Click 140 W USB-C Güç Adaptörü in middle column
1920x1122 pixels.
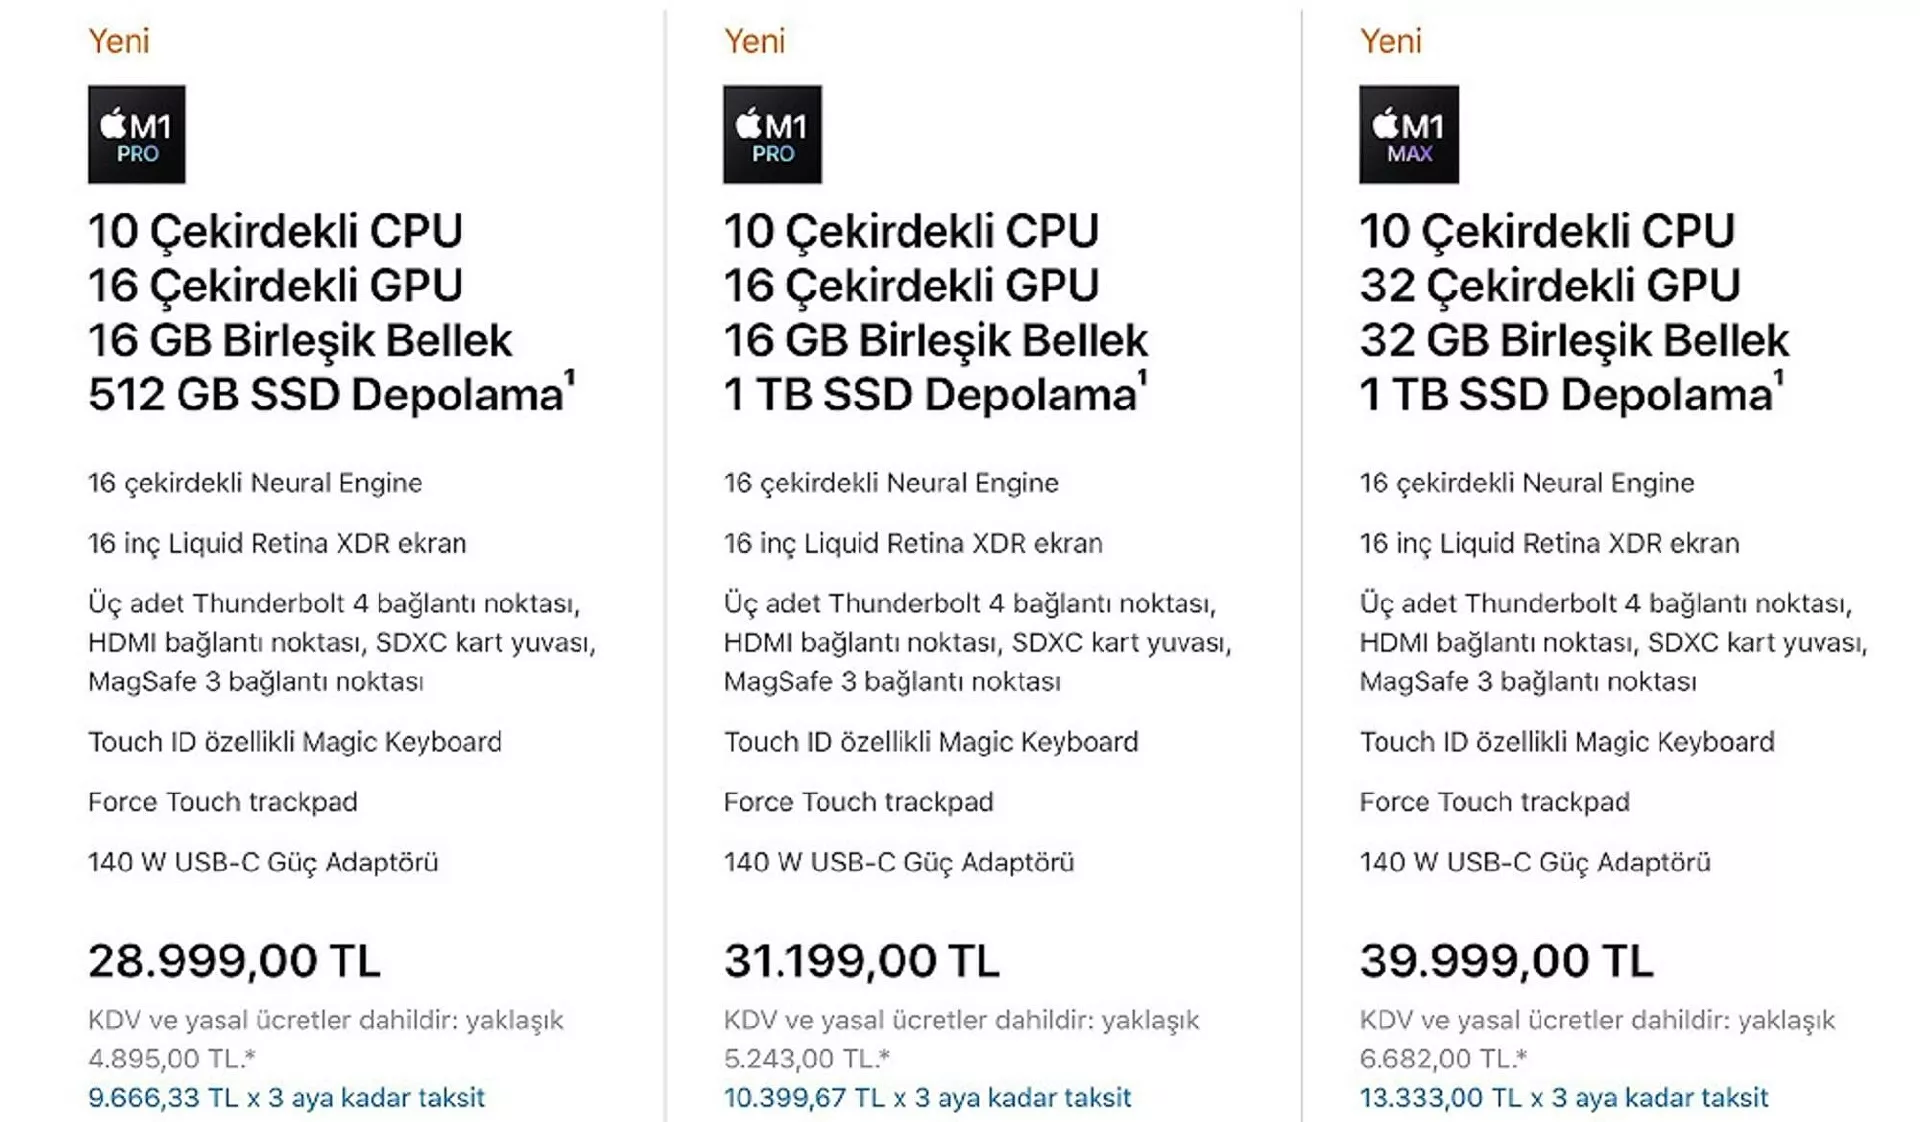click(x=898, y=862)
